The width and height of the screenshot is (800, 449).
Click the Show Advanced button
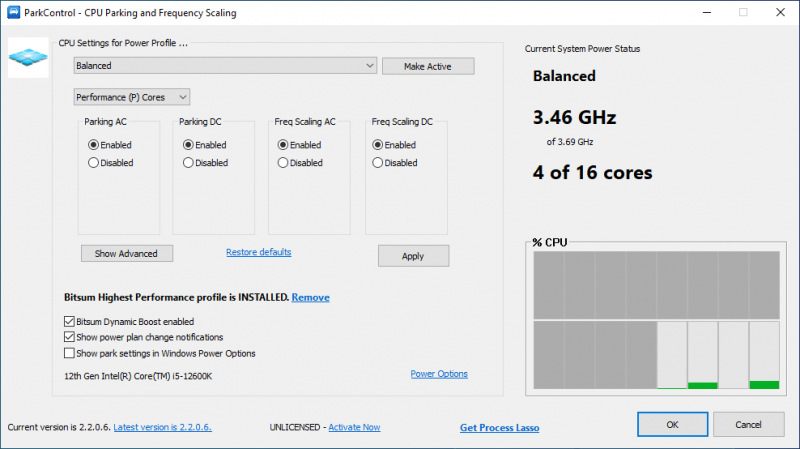(x=127, y=254)
